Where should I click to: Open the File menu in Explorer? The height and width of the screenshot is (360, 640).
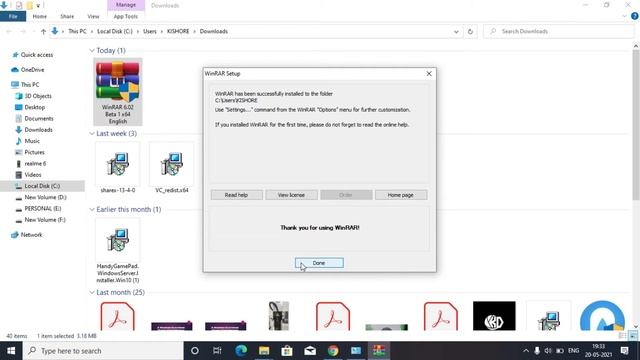[x=13, y=16]
